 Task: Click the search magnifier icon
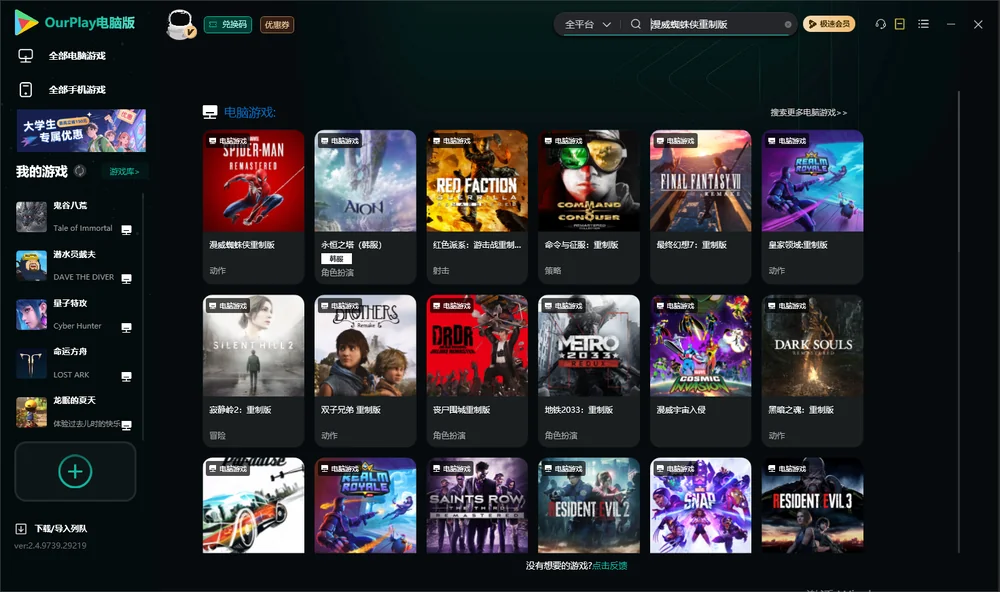pos(636,24)
